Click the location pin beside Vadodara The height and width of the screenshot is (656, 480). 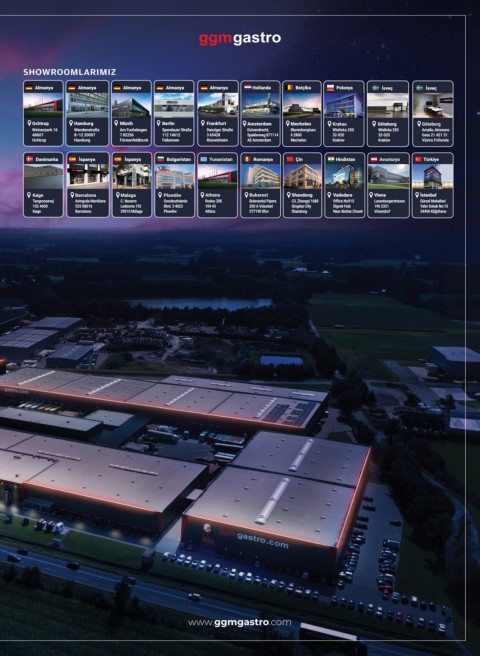[x=329, y=195]
